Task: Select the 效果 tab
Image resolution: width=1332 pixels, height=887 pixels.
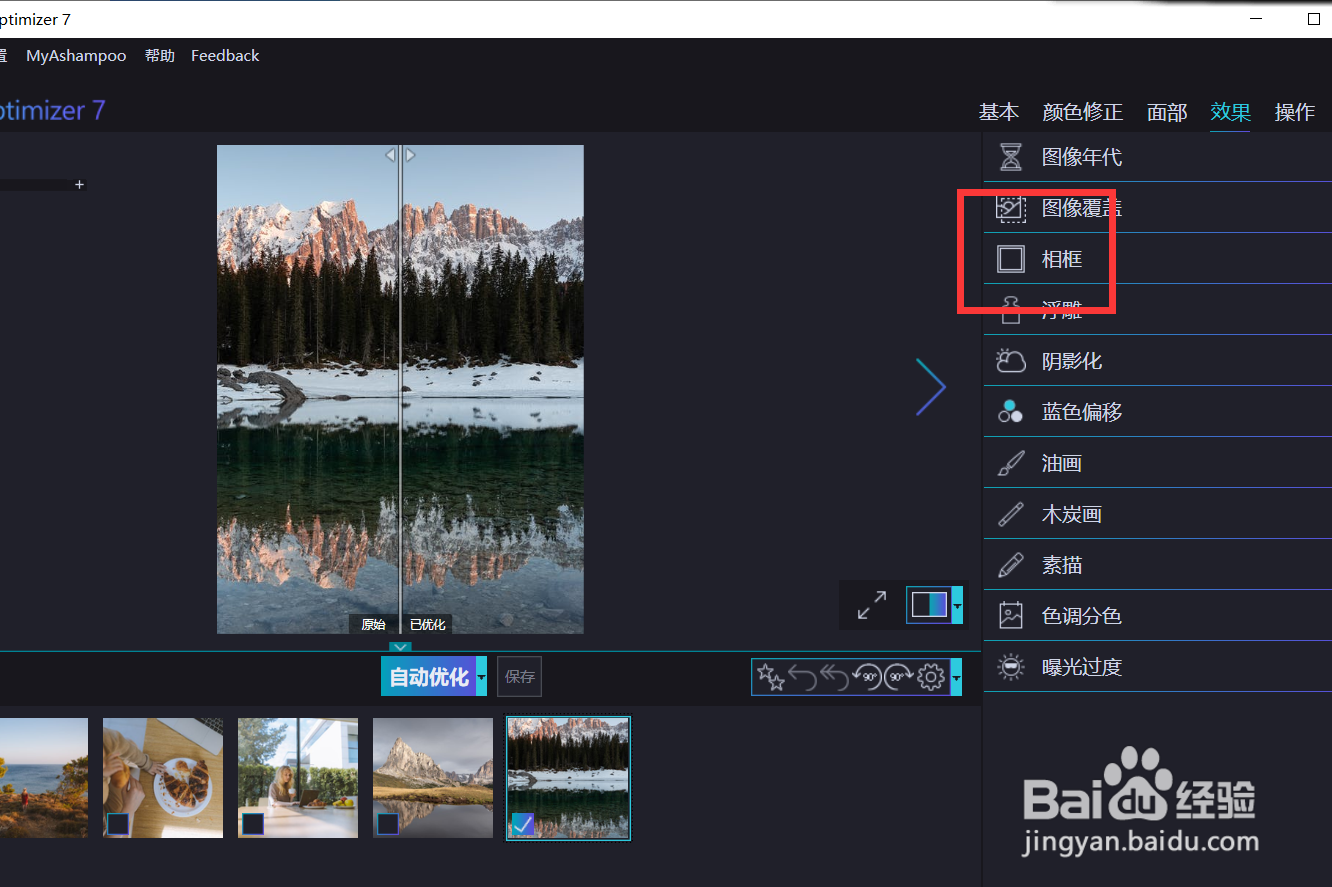Action: 1231,112
